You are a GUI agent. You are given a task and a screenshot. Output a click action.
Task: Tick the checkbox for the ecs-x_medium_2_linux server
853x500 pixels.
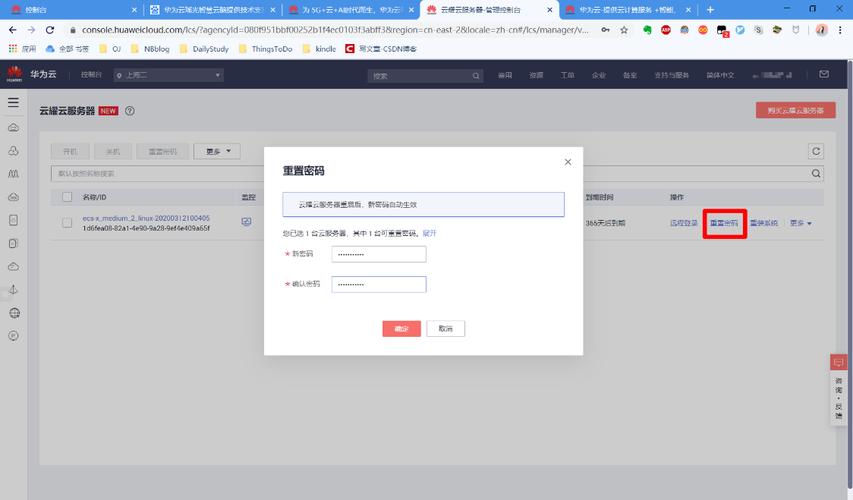click(67, 223)
